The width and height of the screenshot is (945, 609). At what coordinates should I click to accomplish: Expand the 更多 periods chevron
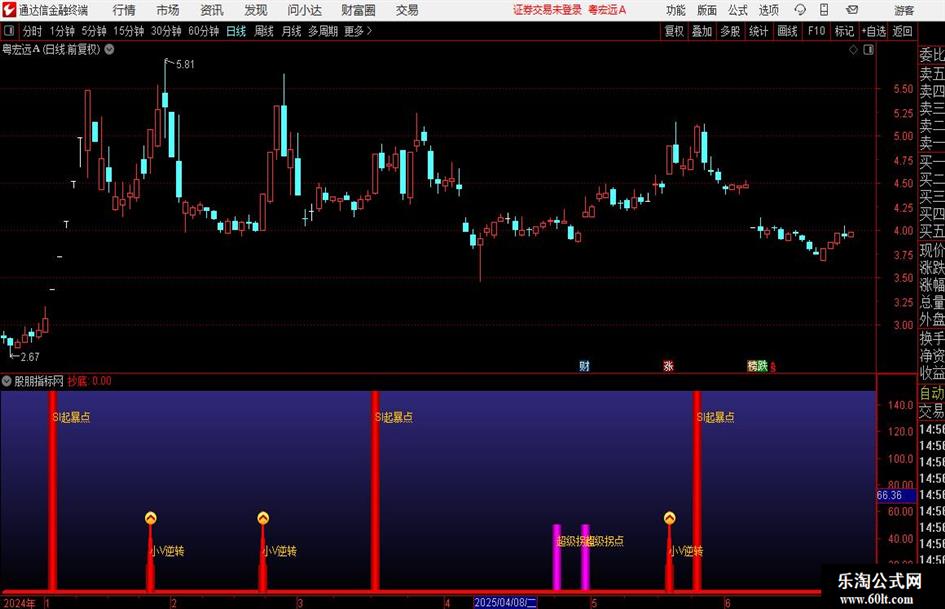point(358,31)
